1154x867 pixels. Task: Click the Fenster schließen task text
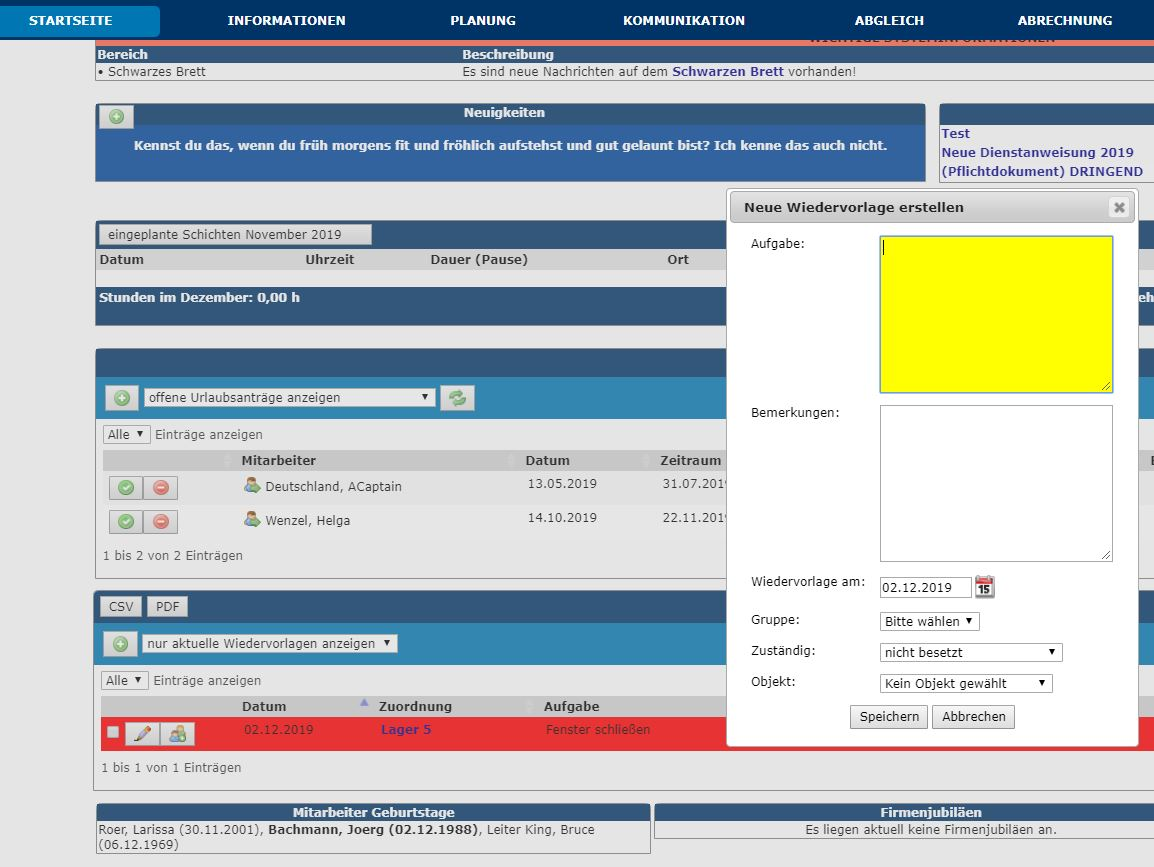[x=598, y=729]
